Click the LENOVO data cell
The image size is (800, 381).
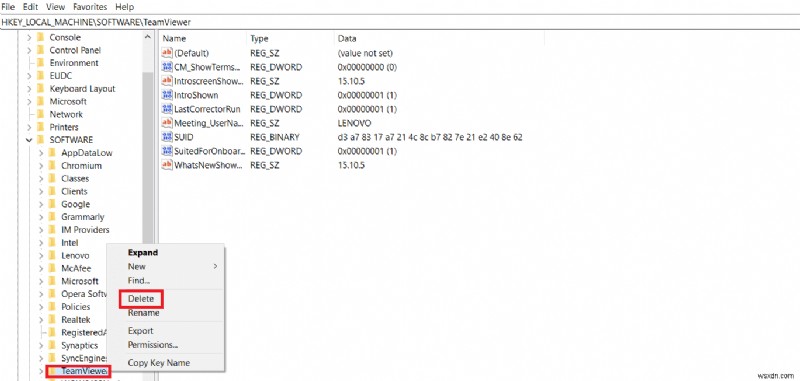[354, 123]
